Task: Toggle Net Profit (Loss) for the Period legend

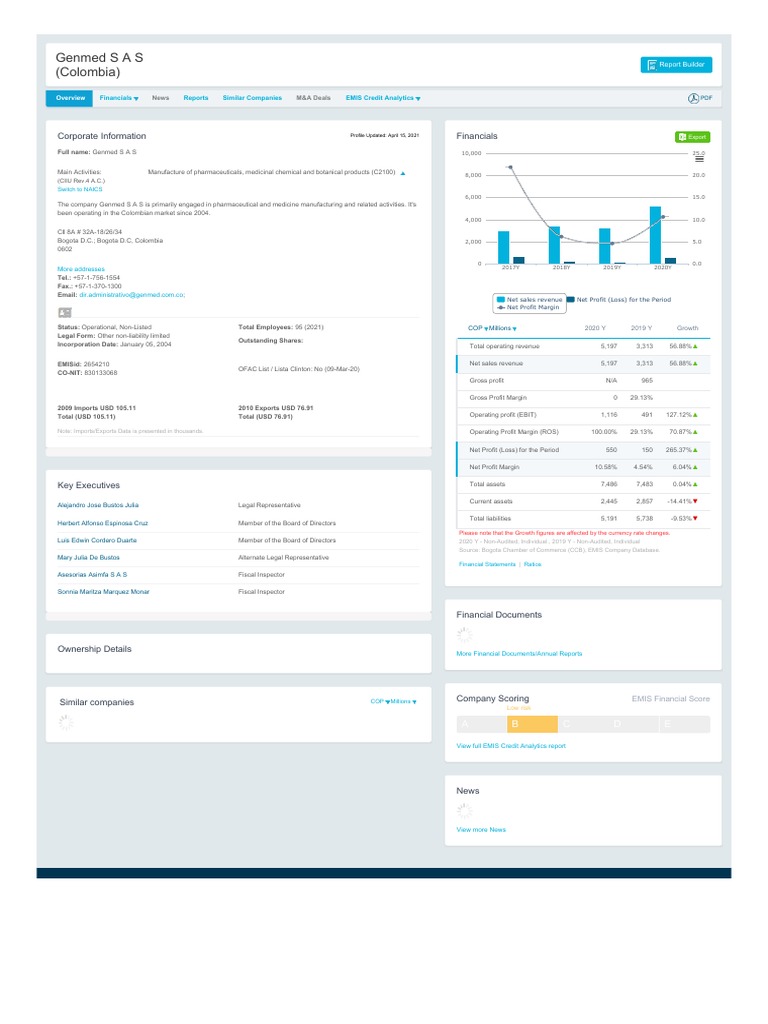Action: (x=619, y=300)
